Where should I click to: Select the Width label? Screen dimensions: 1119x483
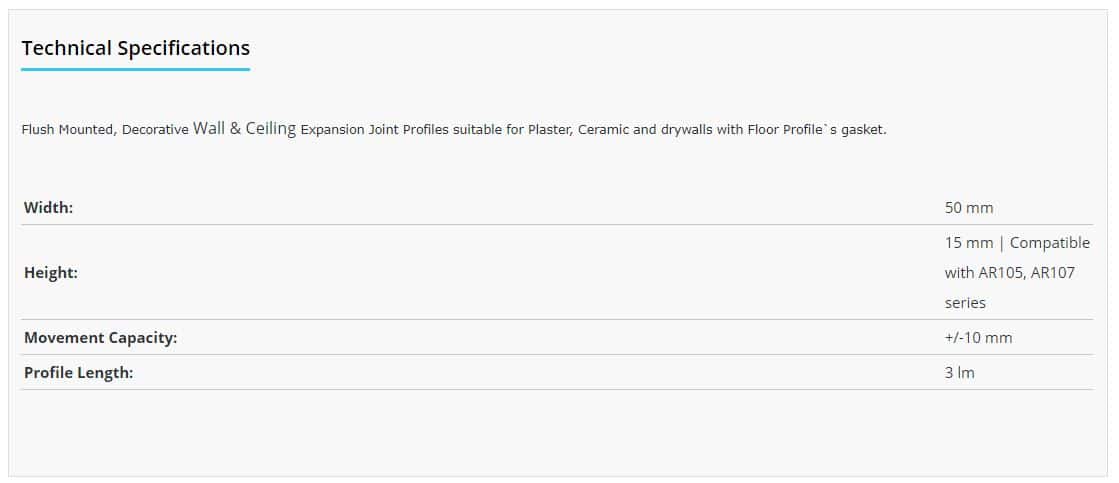(49, 208)
